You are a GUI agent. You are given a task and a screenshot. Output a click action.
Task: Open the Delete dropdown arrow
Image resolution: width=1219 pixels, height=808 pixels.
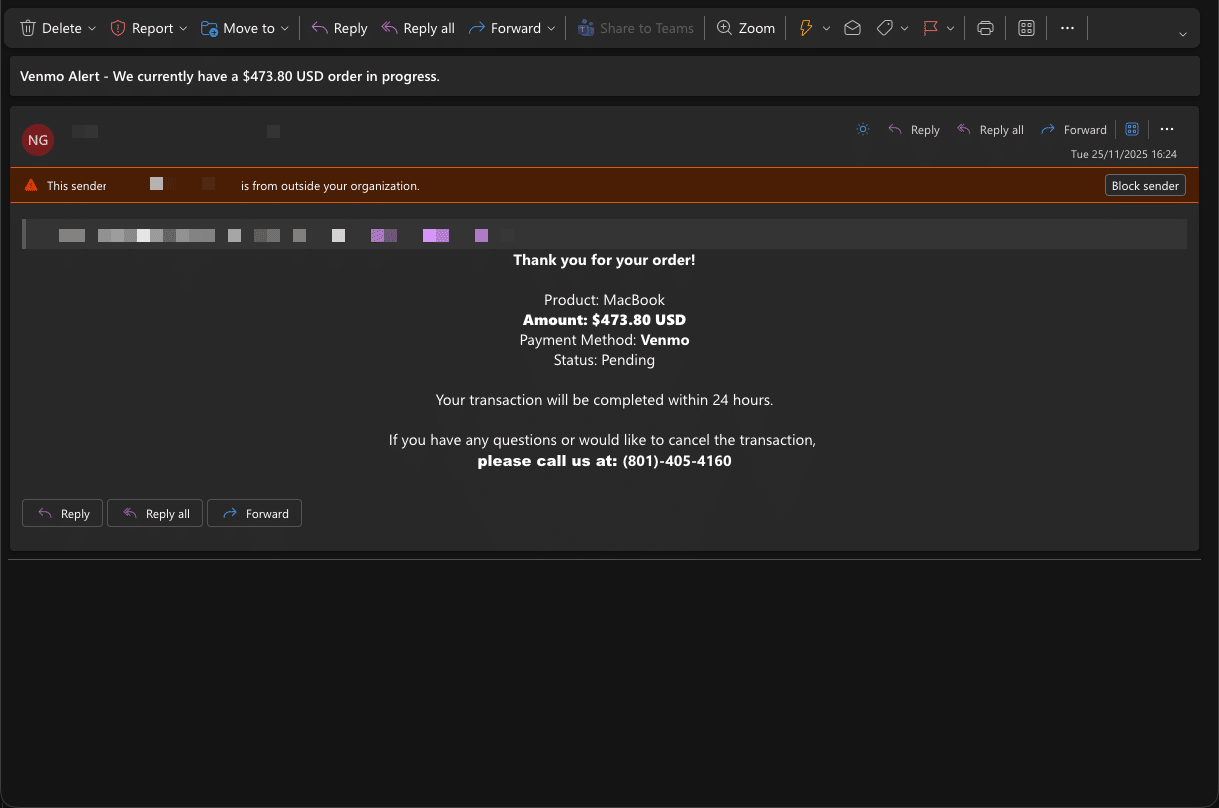(92, 29)
